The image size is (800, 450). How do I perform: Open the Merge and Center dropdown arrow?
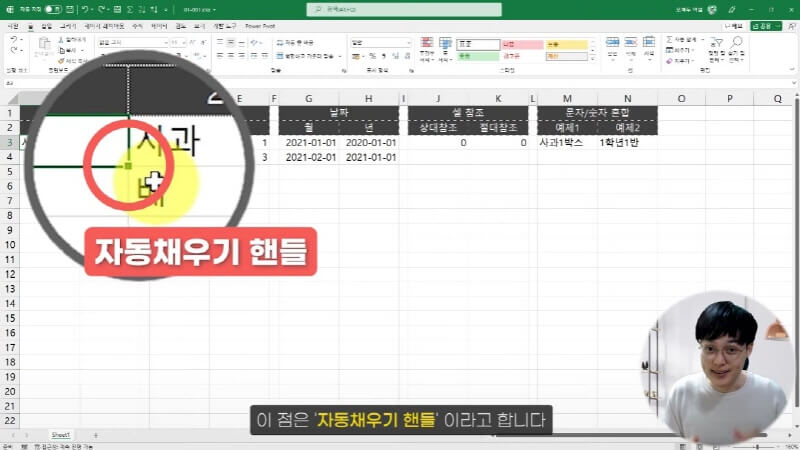pyautogui.click(x=340, y=56)
